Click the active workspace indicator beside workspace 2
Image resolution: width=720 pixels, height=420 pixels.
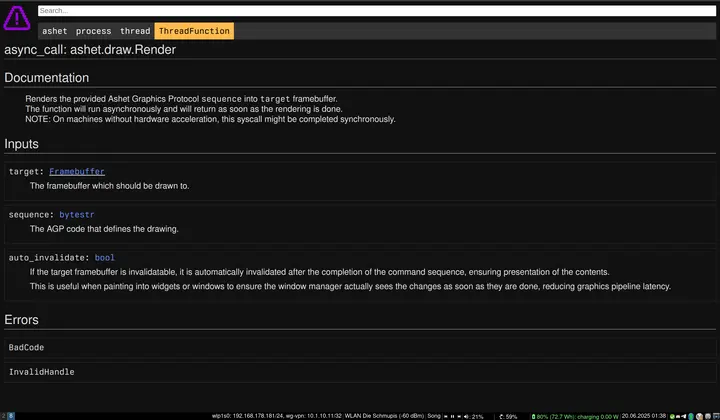(12, 415)
